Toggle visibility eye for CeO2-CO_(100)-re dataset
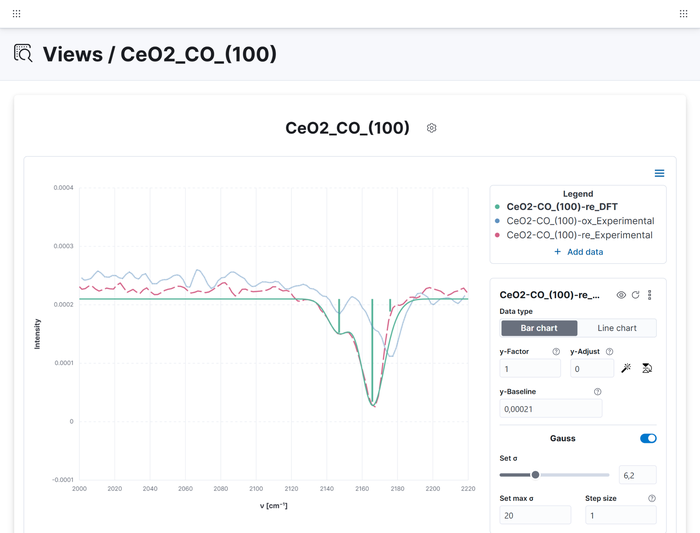This screenshot has height=533, width=700. (x=621, y=295)
